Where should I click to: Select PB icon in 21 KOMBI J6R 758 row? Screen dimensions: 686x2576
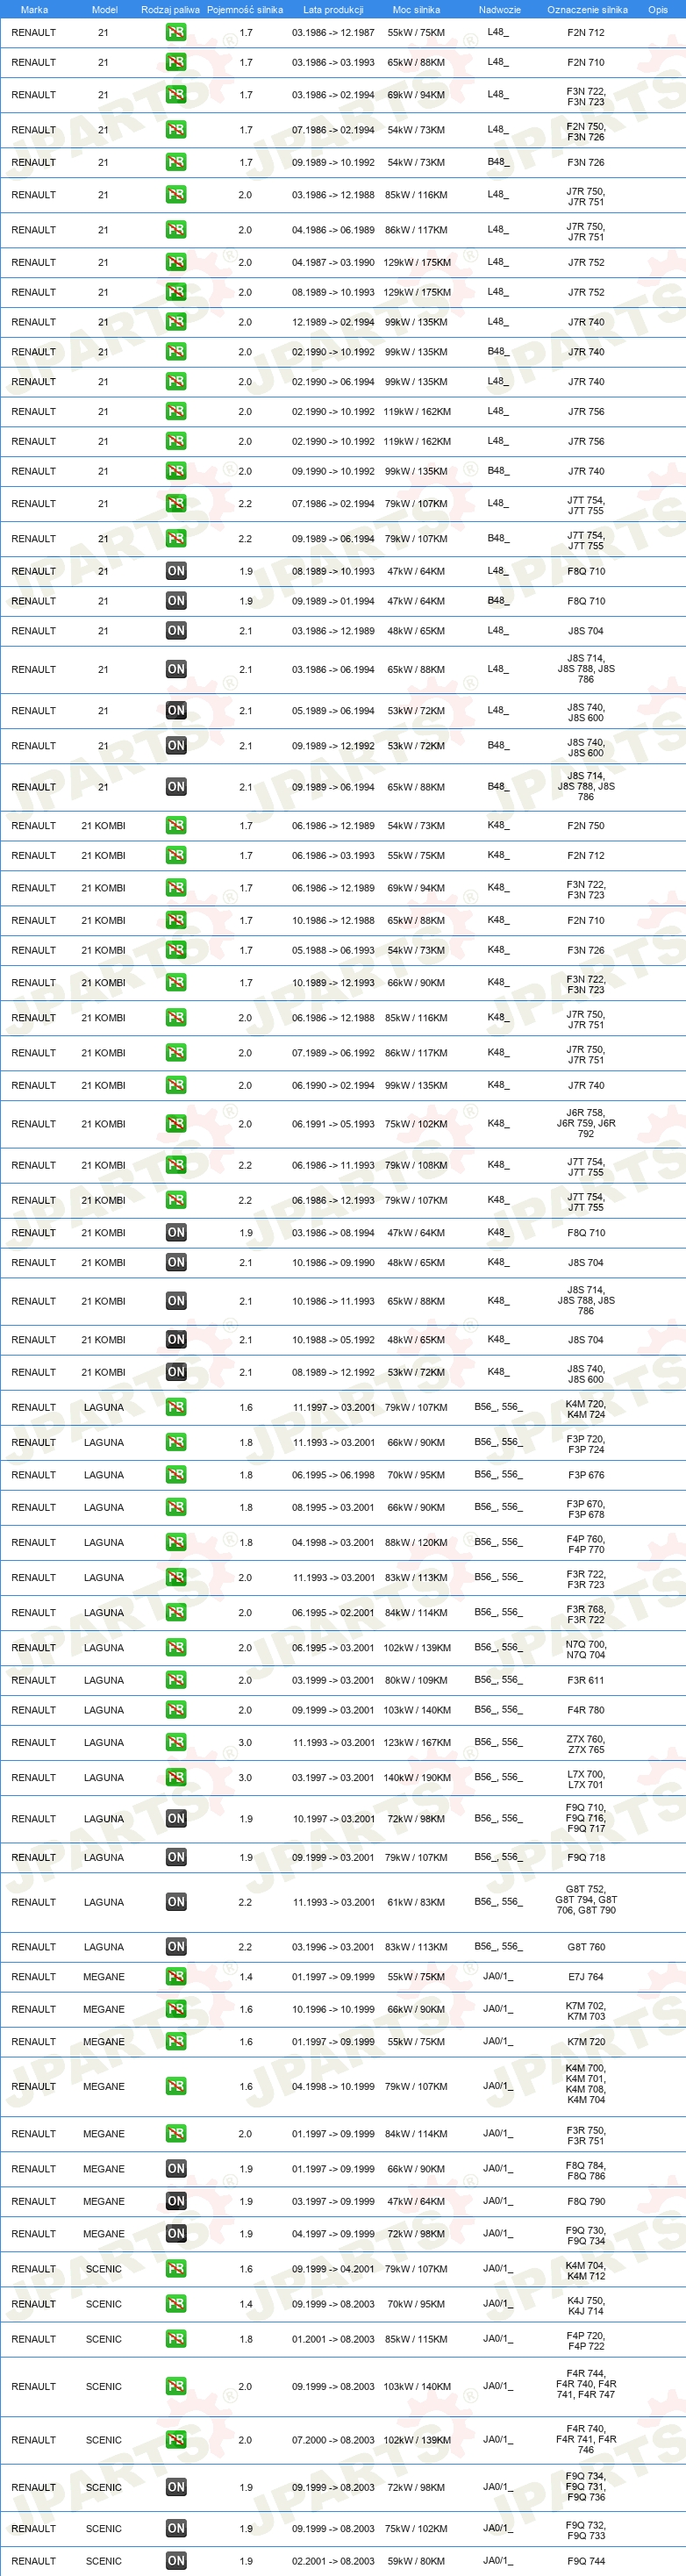[176, 1124]
